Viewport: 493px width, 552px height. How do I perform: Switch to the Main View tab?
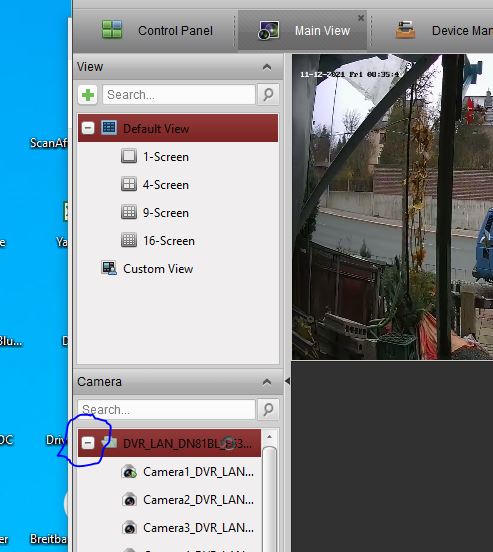pos(302,31)
